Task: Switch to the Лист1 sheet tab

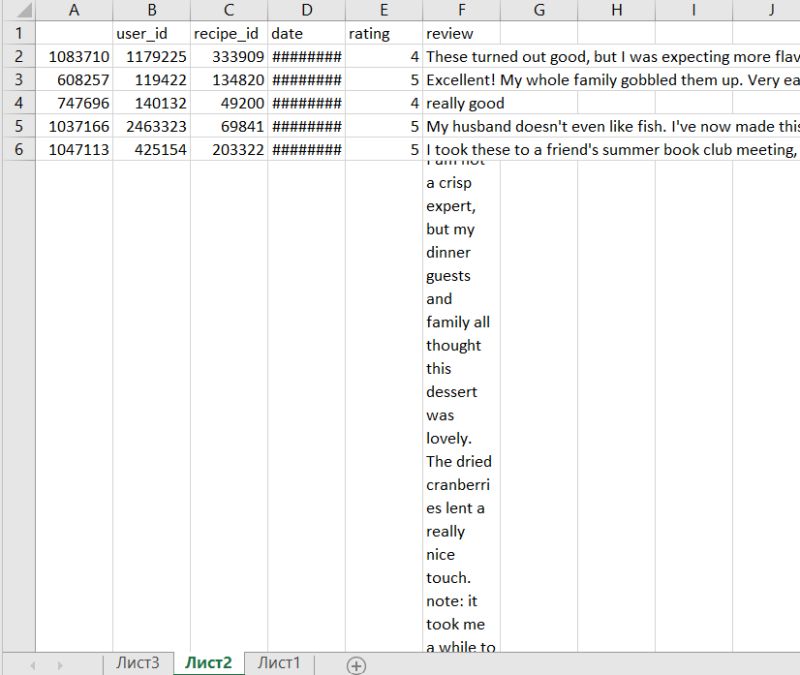Action: coord(277,662)
